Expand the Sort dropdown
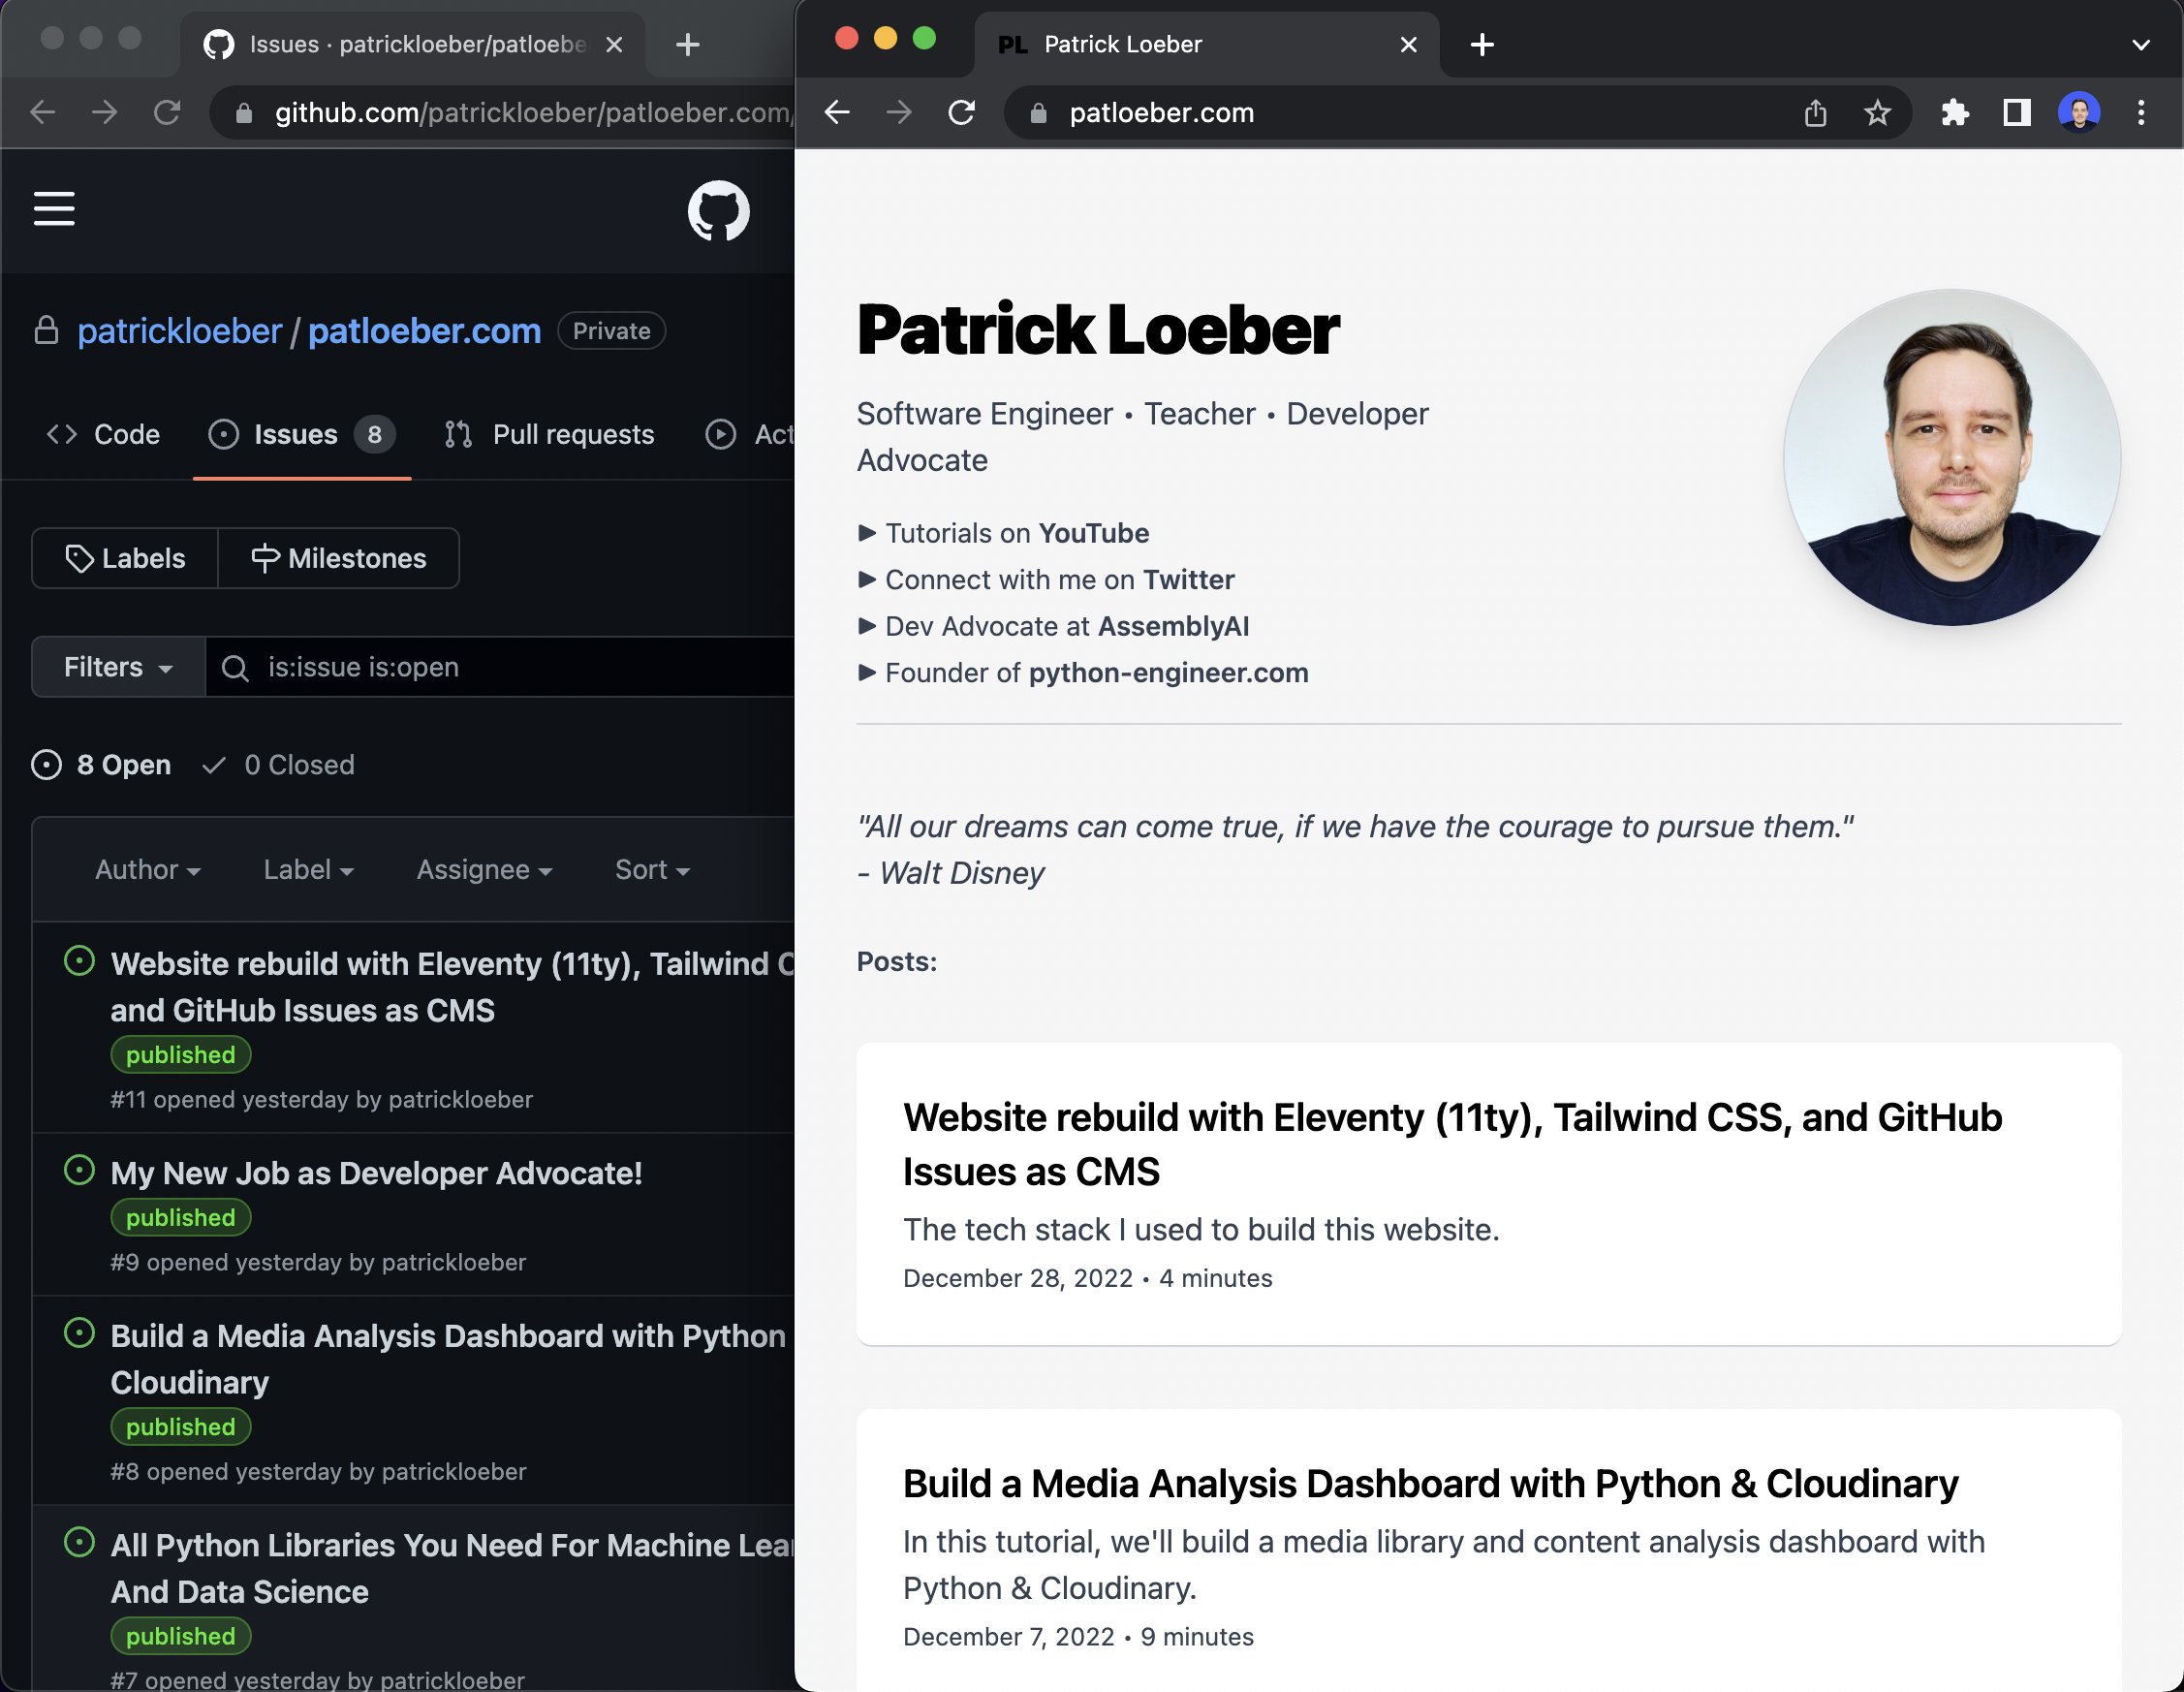 tap(651, 869)
